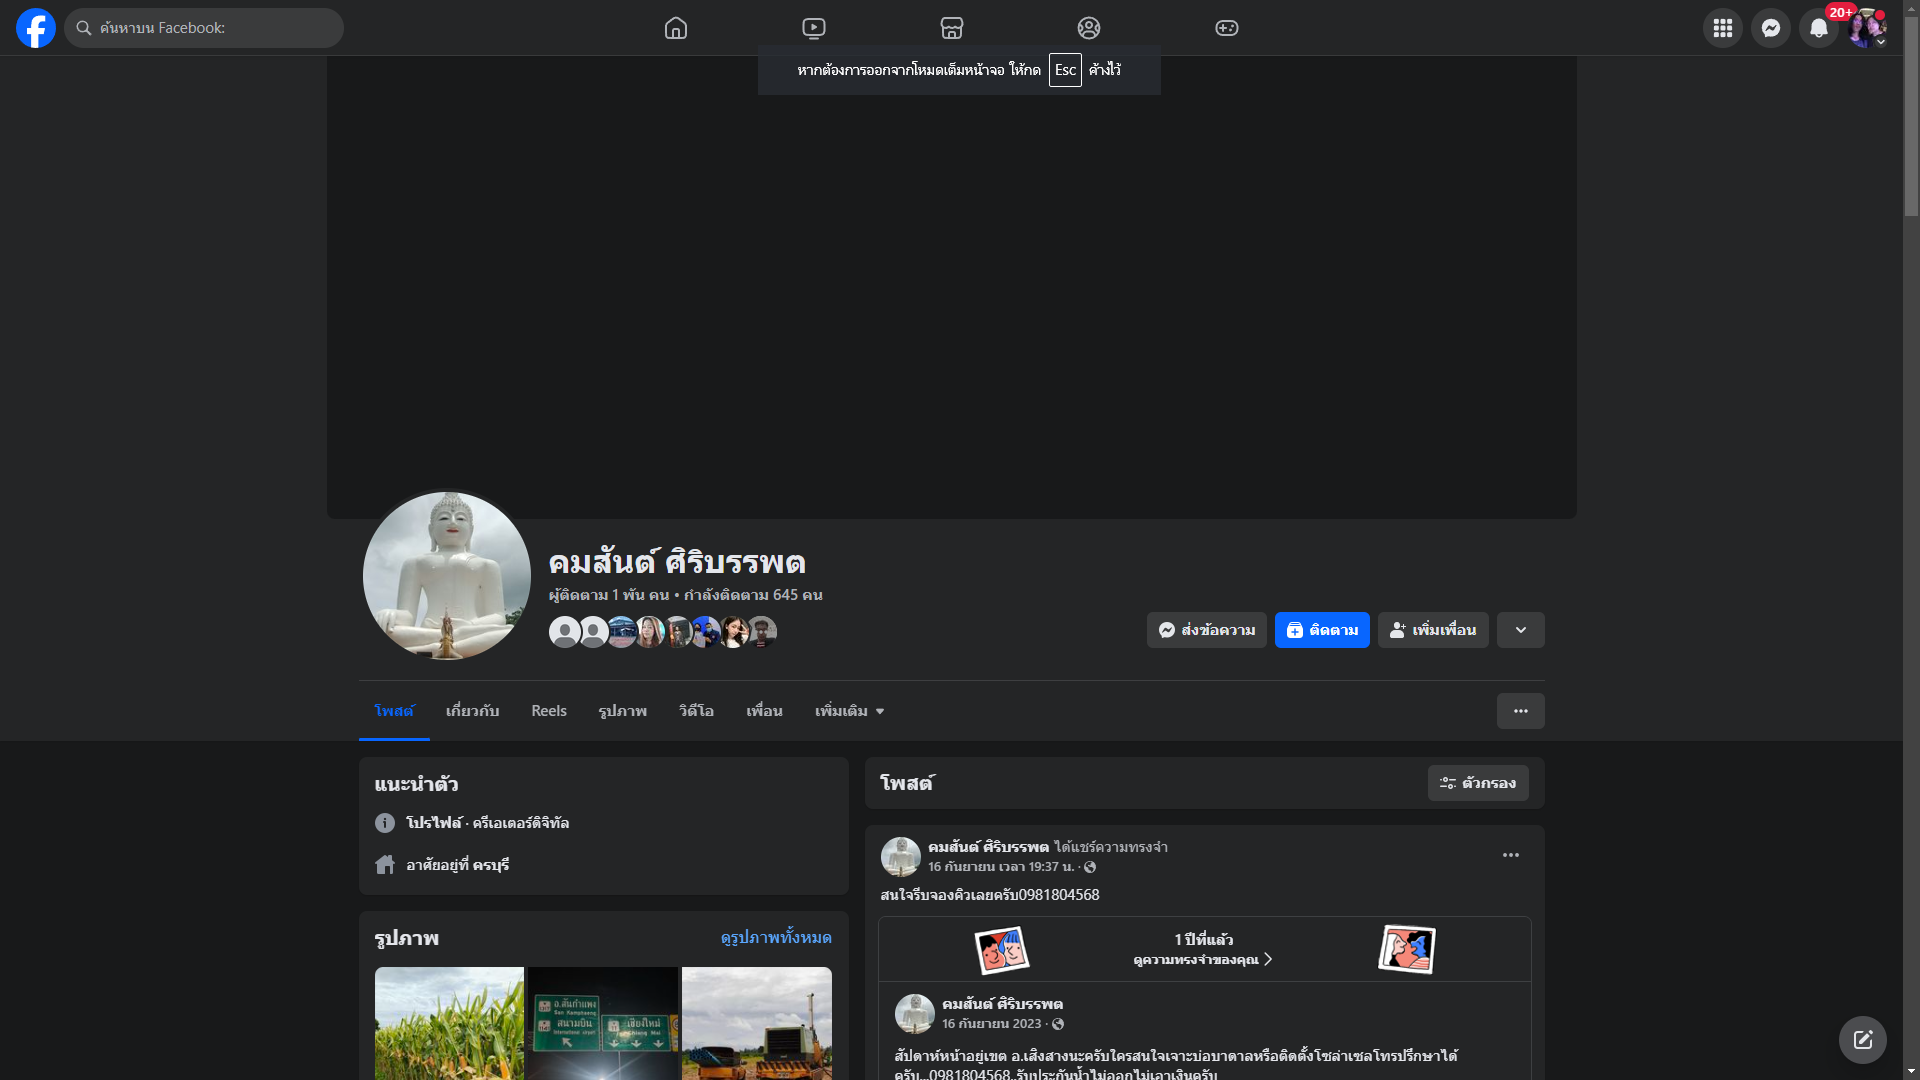
Task: Open the Gaming icon in top bar
Action: [1227, 28]
